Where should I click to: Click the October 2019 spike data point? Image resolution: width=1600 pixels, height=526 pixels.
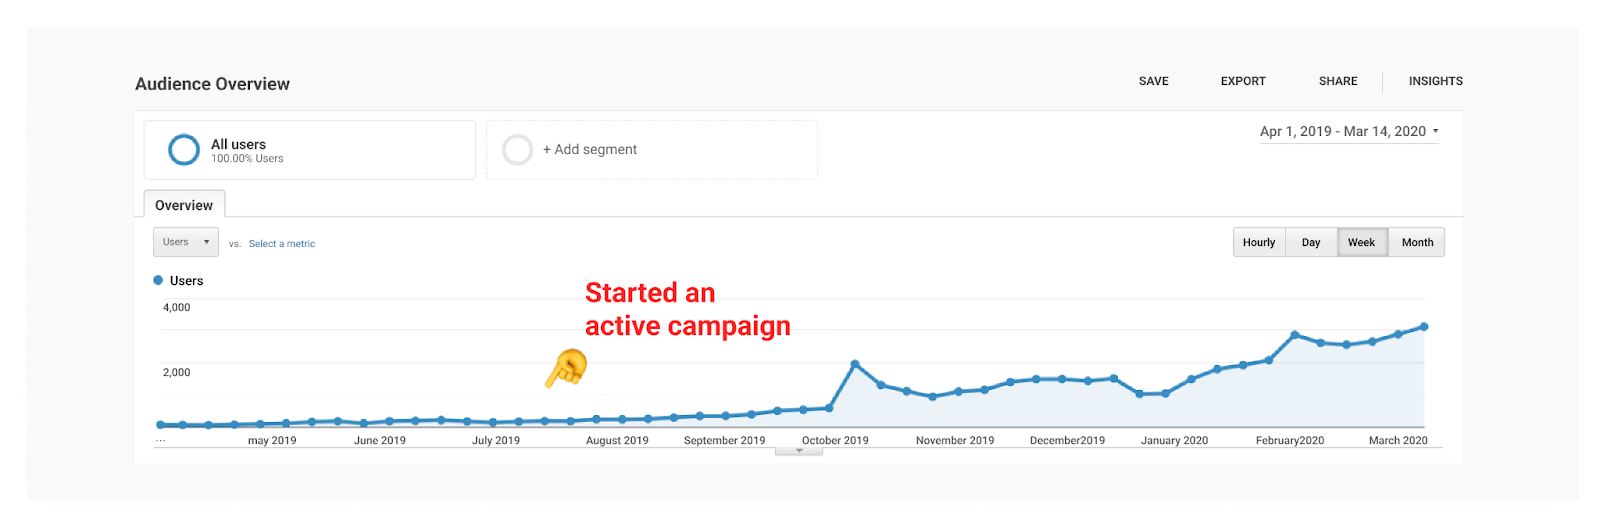855,364
